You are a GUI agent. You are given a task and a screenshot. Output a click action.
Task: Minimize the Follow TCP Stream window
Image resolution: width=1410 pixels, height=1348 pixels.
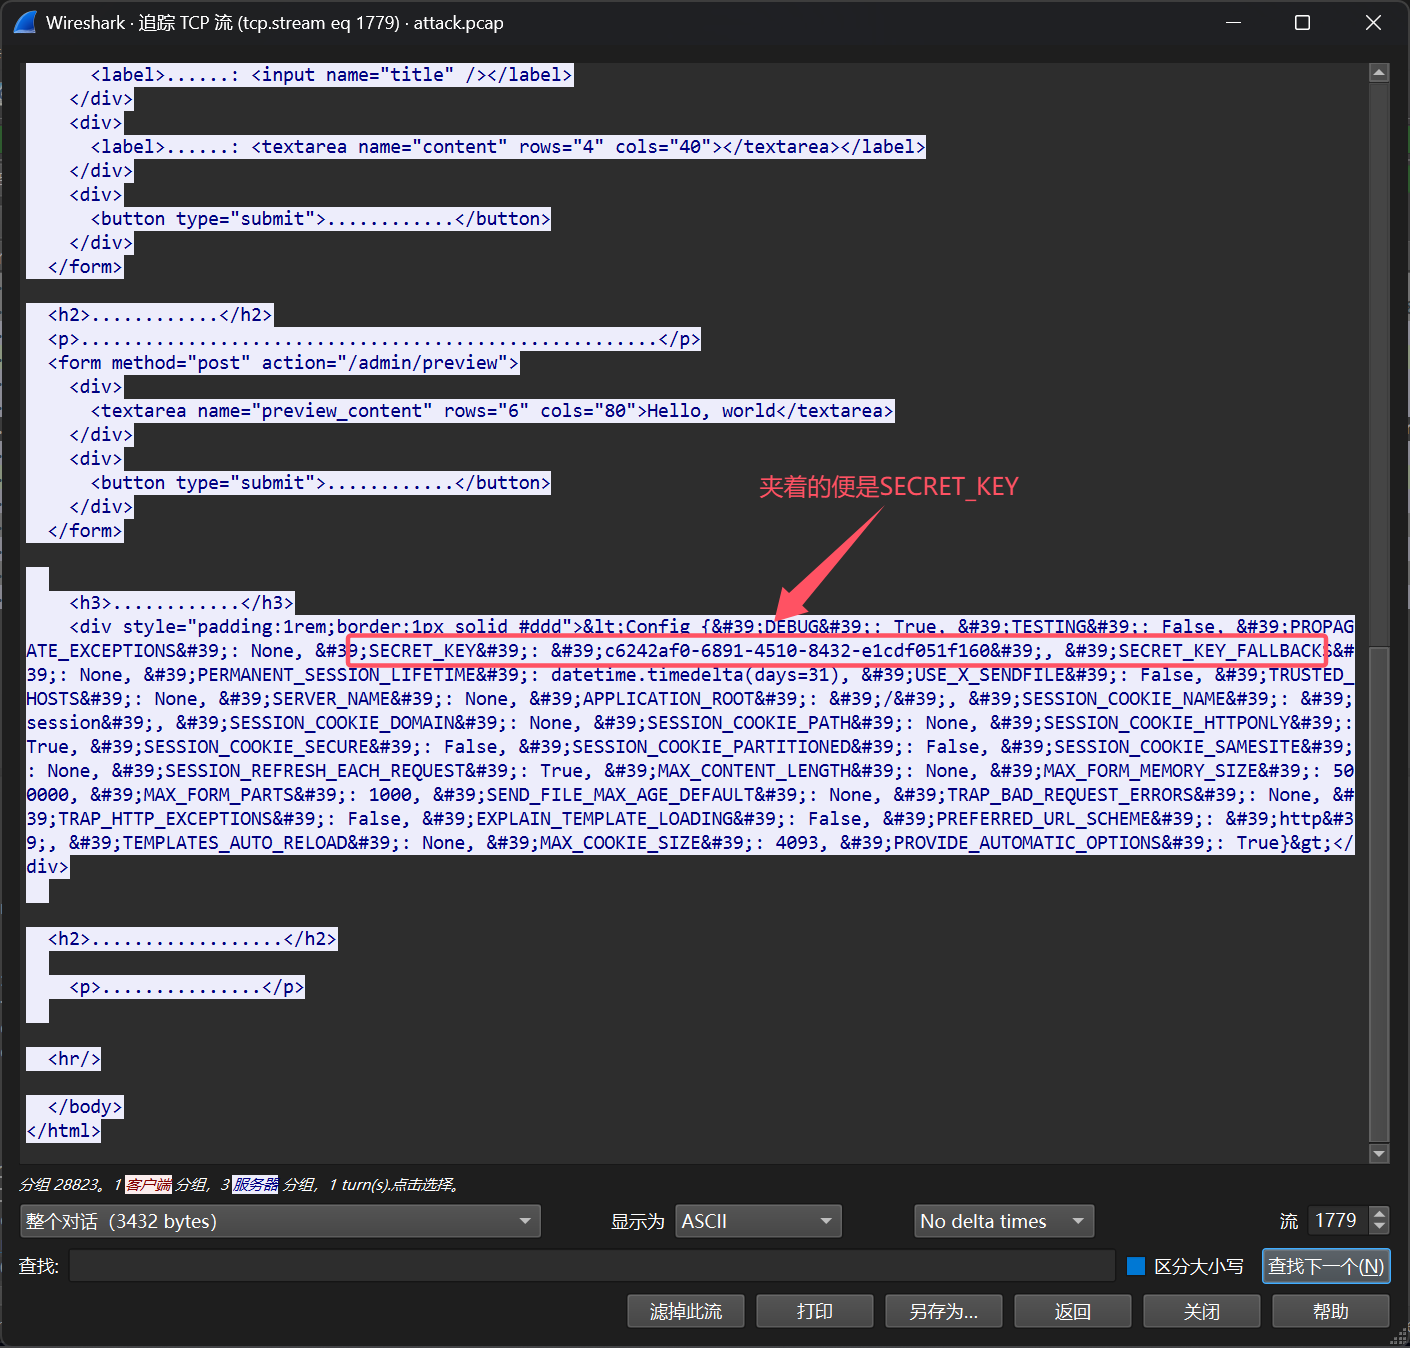tap(1233, 22)
